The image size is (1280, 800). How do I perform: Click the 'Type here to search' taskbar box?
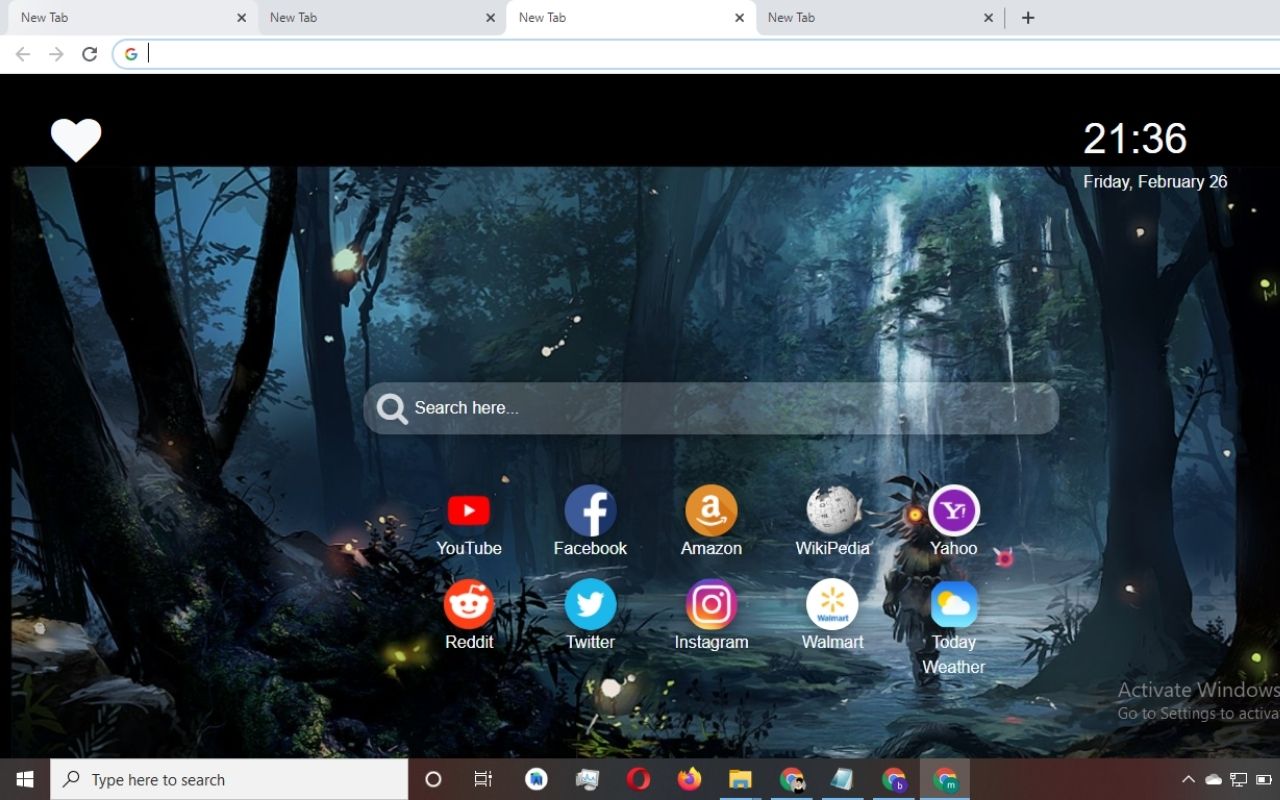[x=229, y=779]
